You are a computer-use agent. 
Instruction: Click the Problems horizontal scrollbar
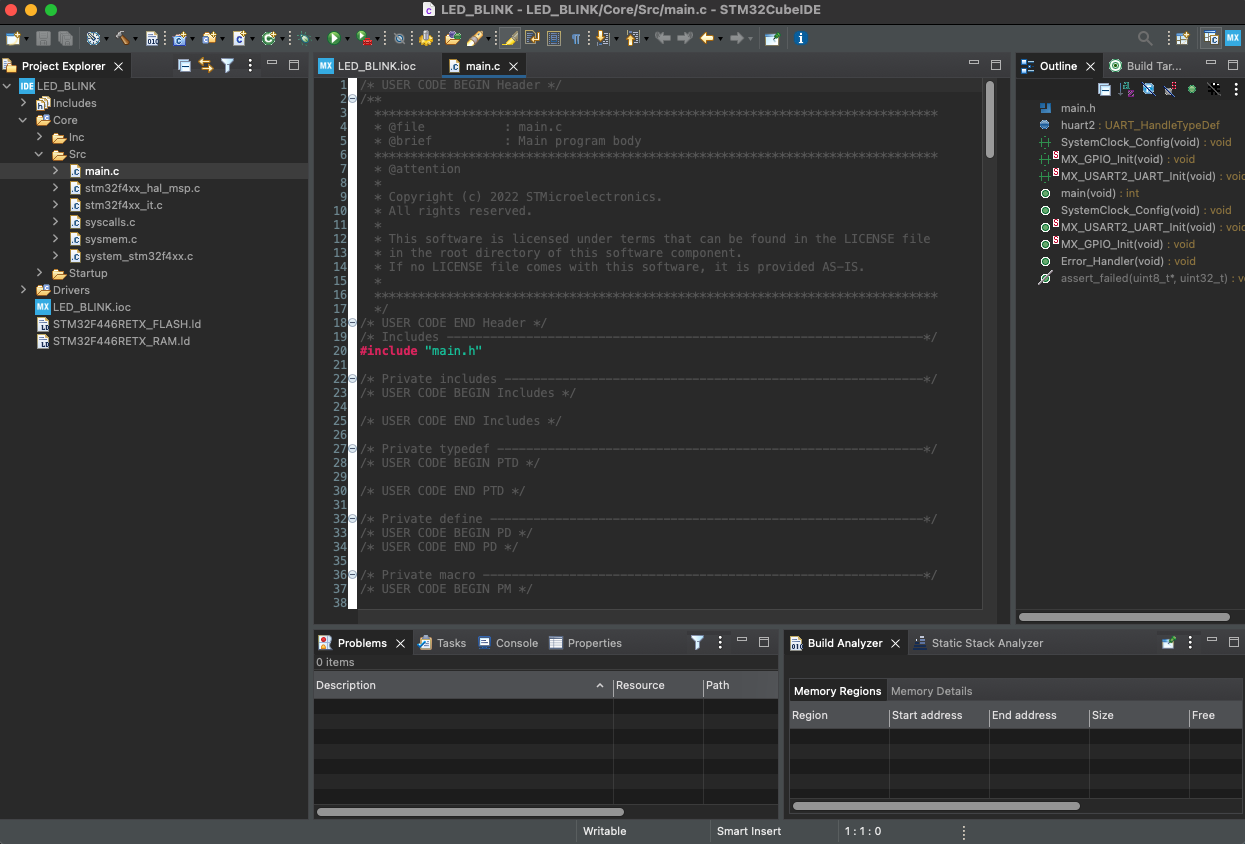coord(470,812)
